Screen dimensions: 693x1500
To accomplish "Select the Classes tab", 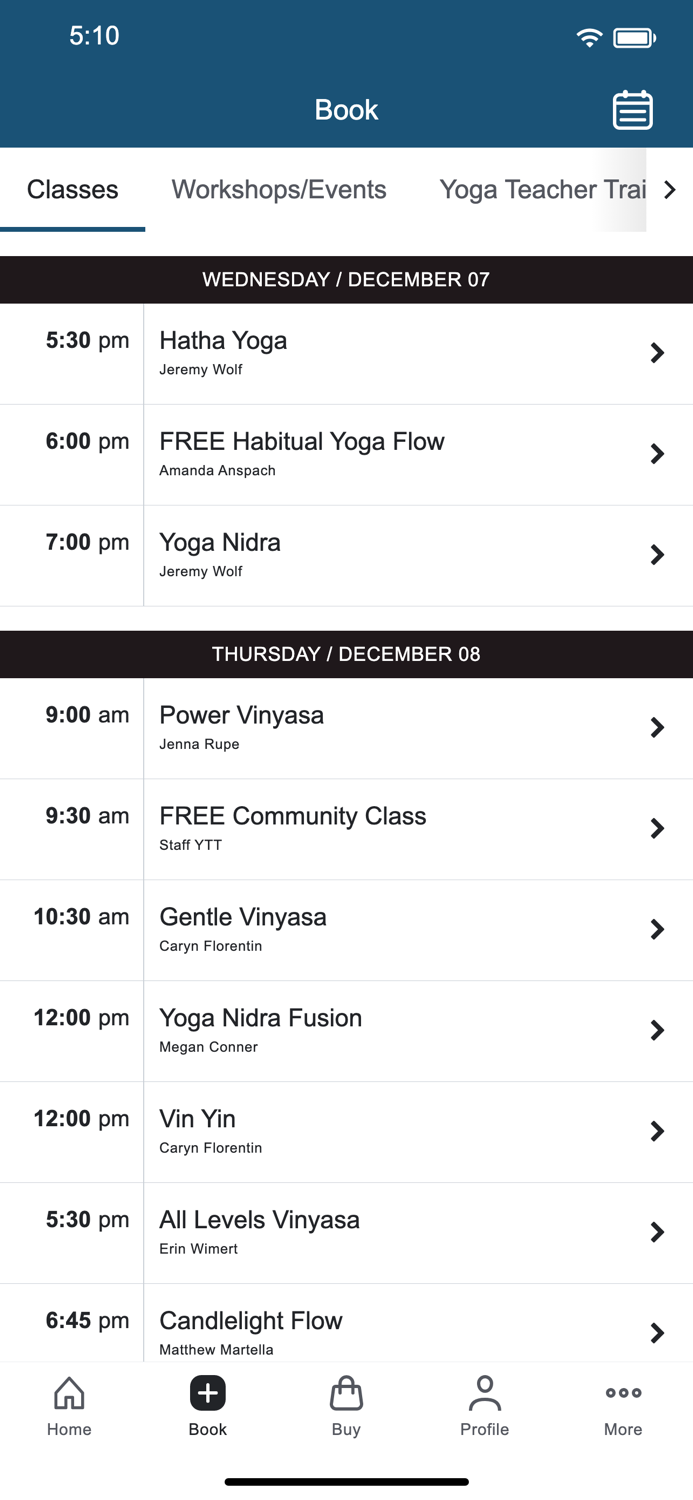I will 72,189.
